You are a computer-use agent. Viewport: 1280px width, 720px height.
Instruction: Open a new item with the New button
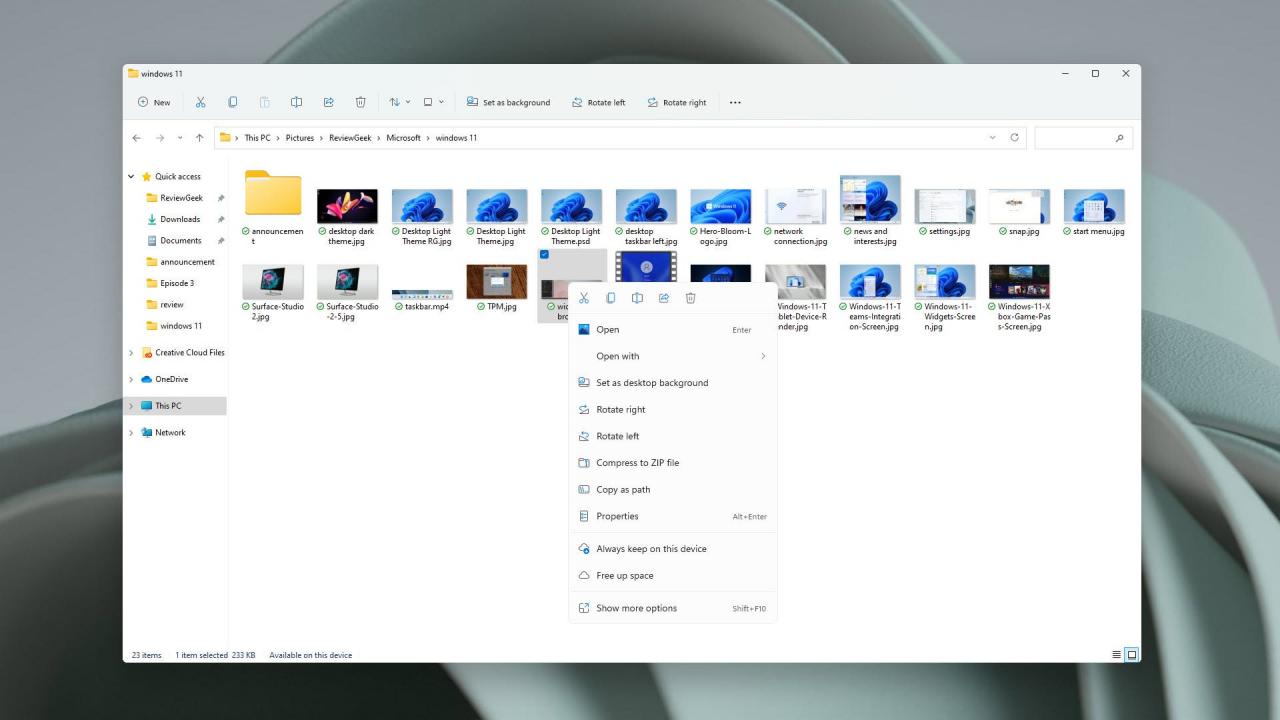154,101
